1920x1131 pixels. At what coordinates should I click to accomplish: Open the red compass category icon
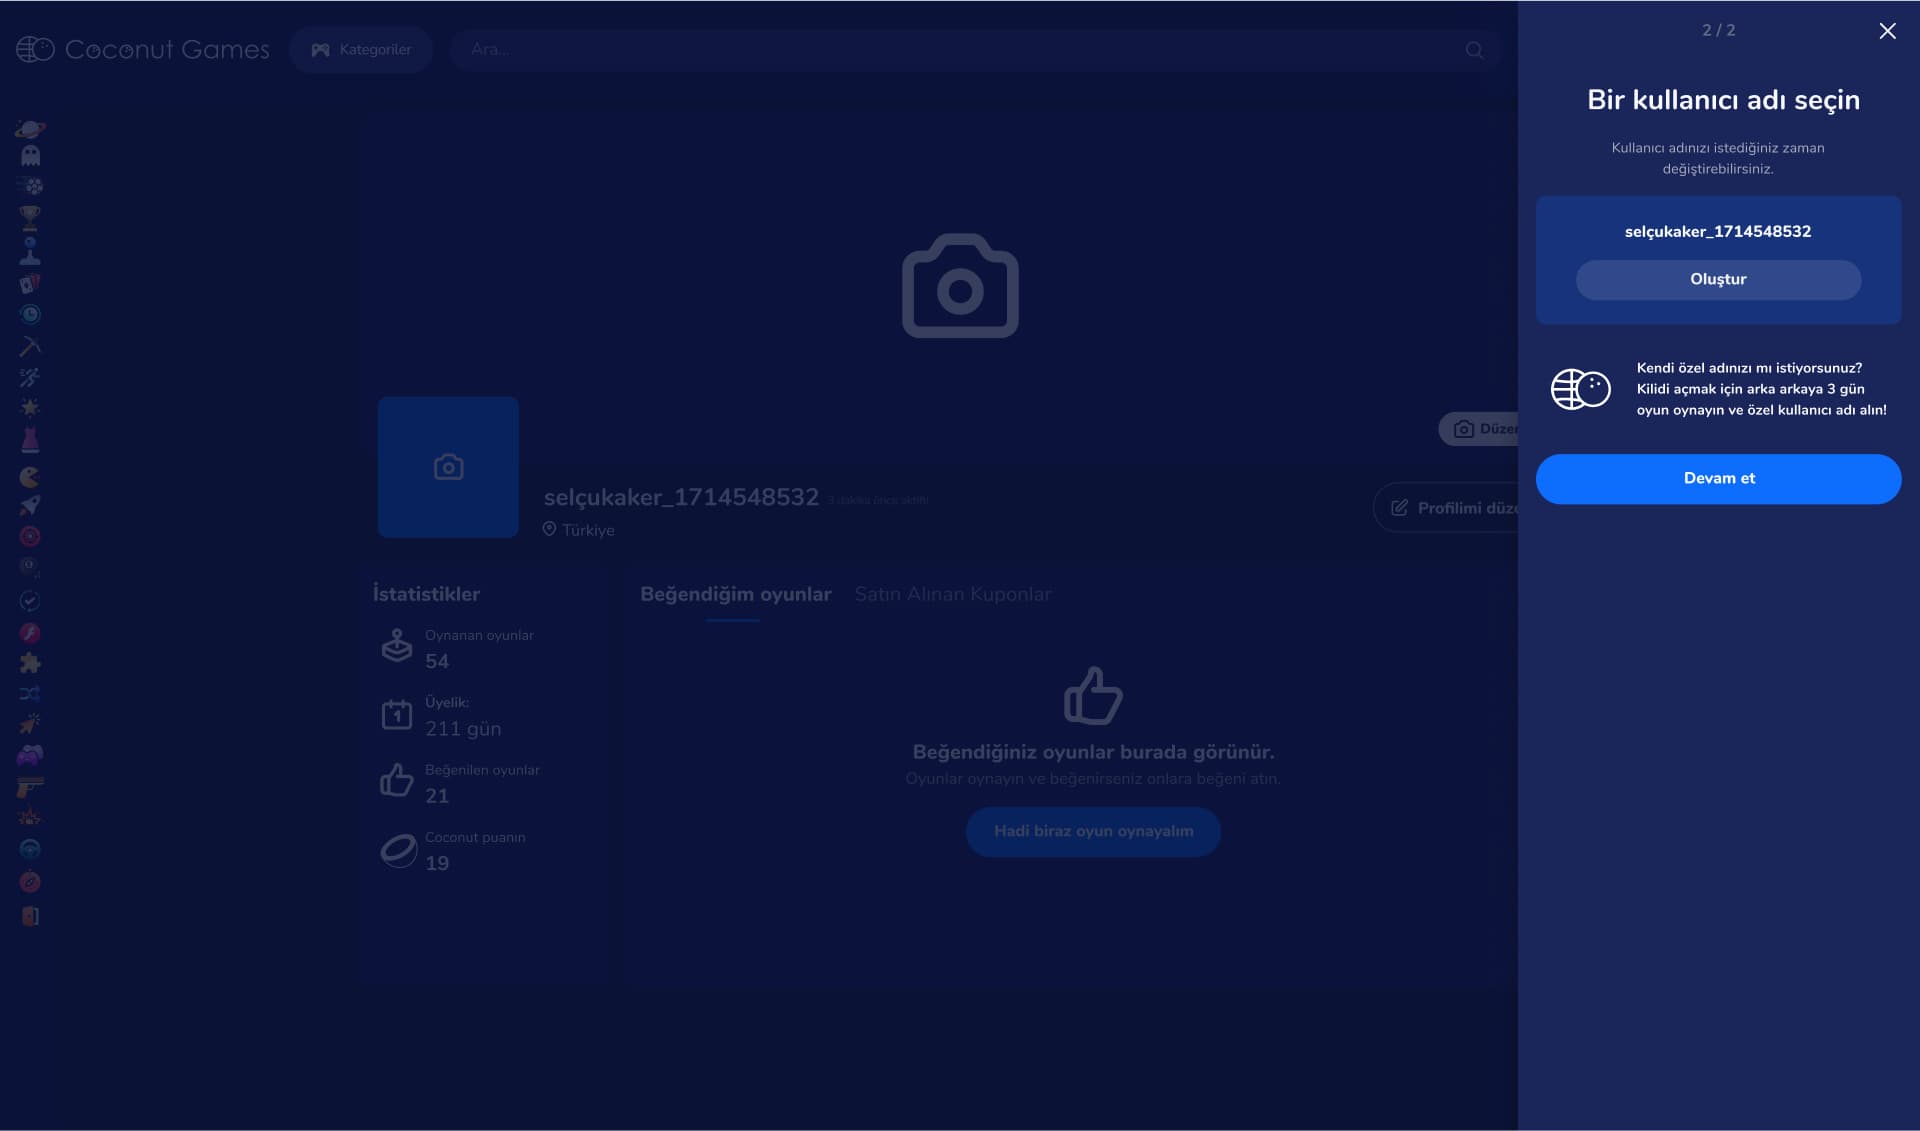(x=30, y=881)
